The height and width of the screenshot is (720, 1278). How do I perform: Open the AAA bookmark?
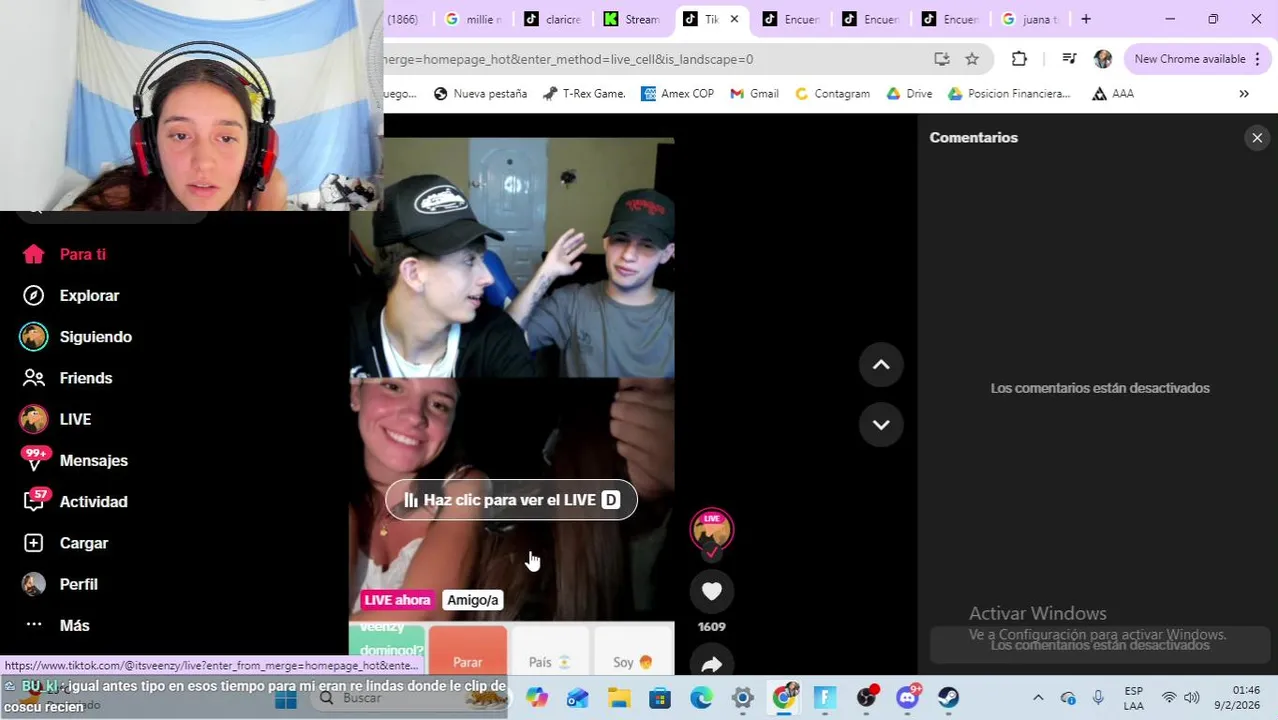click(1112, 93)
